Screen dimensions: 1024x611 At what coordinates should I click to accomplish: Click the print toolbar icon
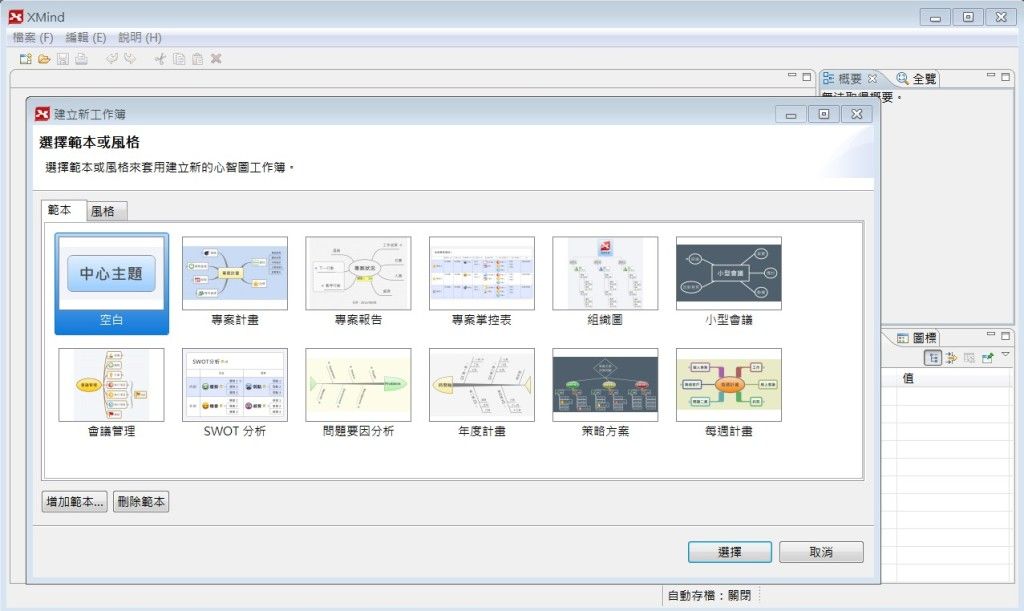(81, 59)
